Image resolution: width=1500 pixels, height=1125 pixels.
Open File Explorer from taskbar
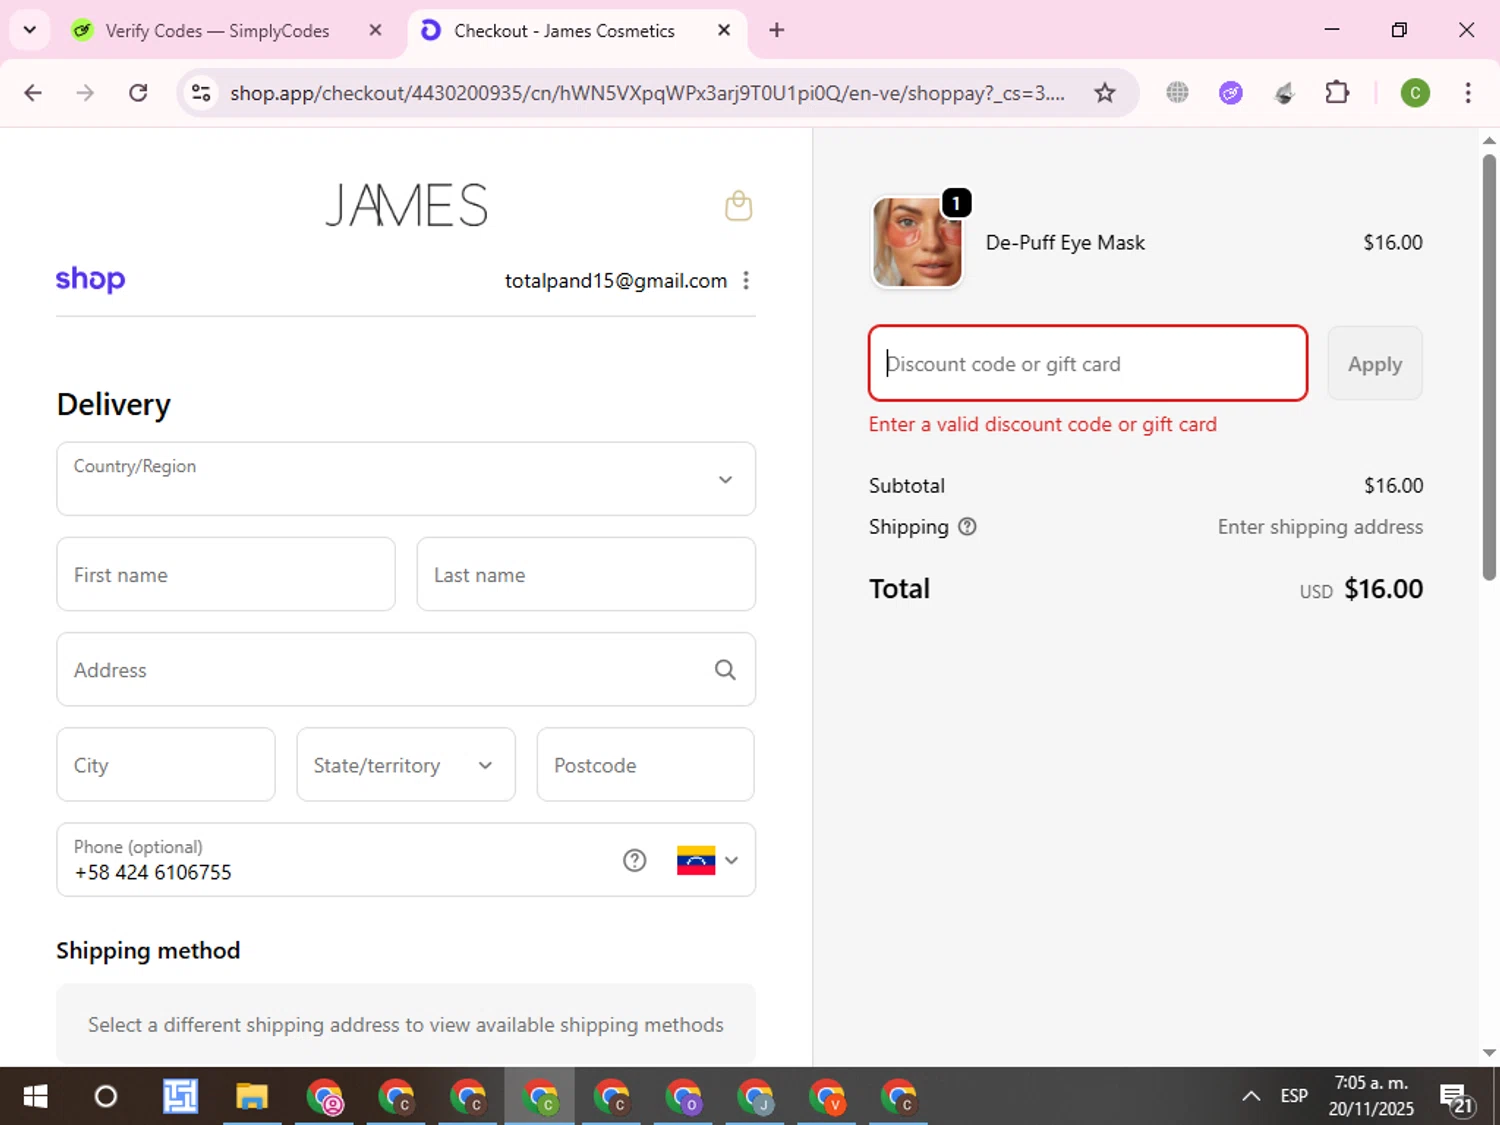point(251,1097)
